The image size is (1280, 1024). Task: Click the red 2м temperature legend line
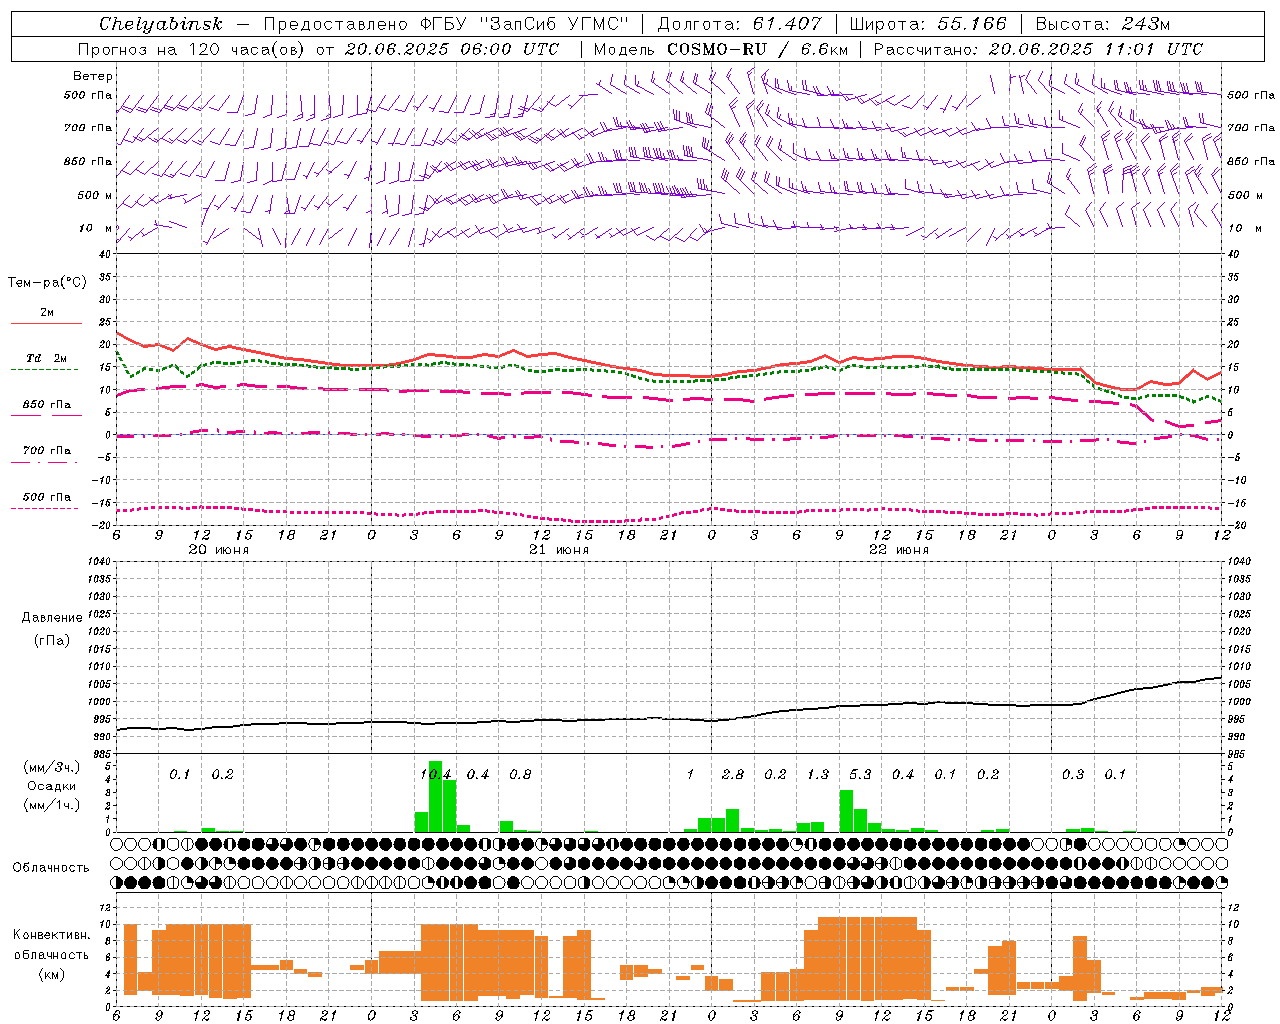(x=46, y=323)
